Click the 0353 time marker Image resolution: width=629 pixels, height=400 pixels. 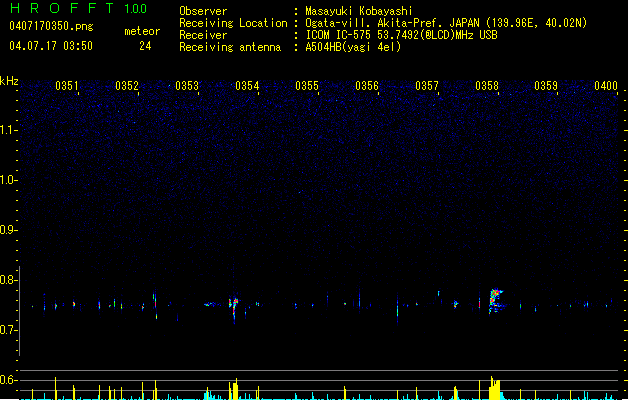[187, 86]
